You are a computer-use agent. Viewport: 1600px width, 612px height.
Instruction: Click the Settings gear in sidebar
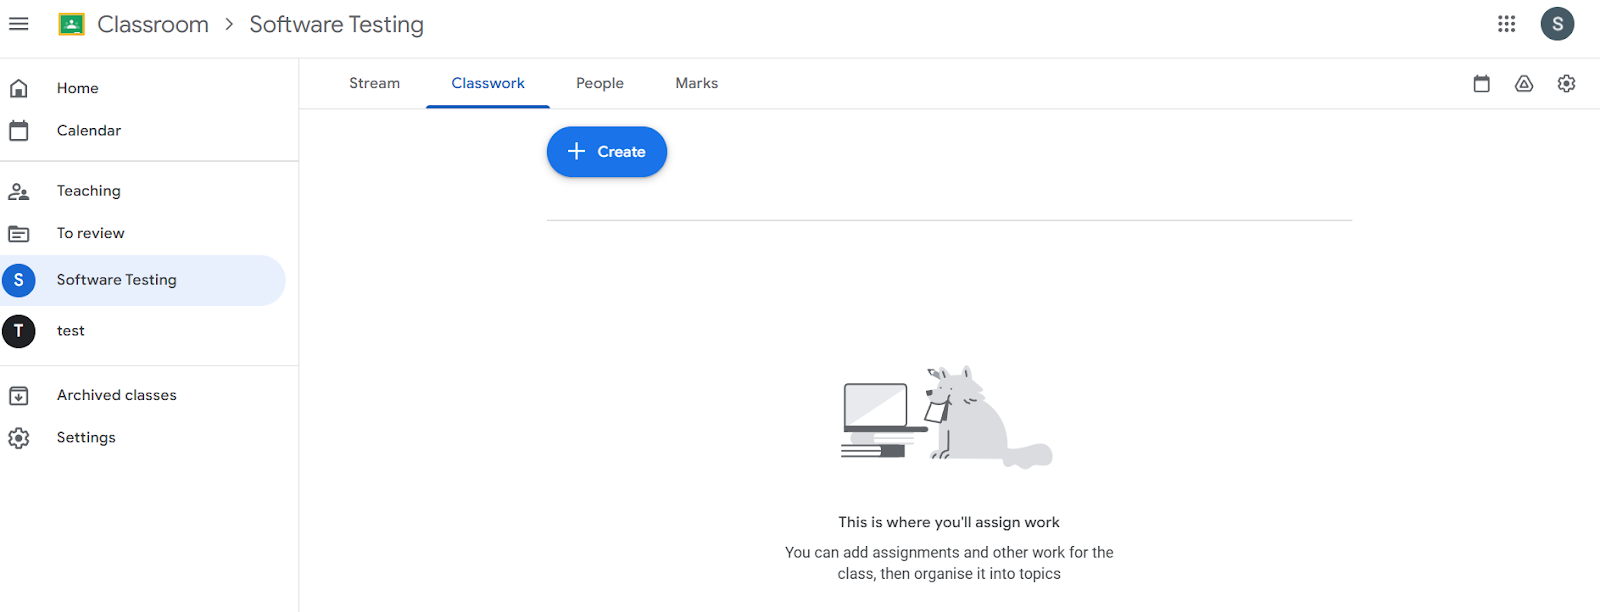point(19,438)
